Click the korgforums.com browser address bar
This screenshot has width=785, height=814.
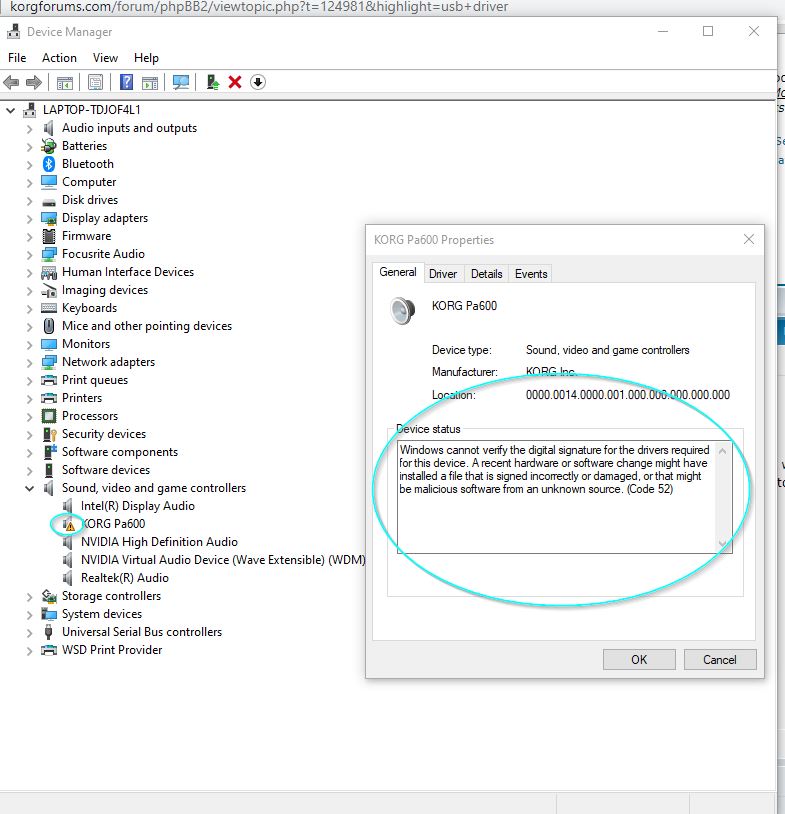pyautogui.click(x=260, y=7)
